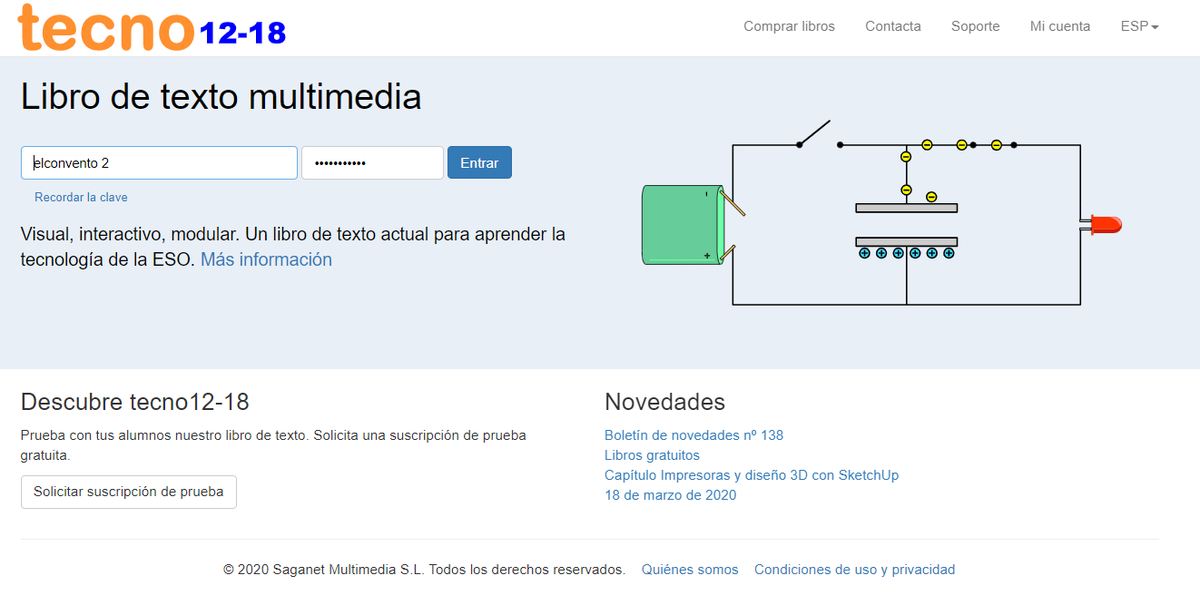Open the Quiénes somos footer link
The height and width of the screenshot is (605, 1200).
(690, 569)
